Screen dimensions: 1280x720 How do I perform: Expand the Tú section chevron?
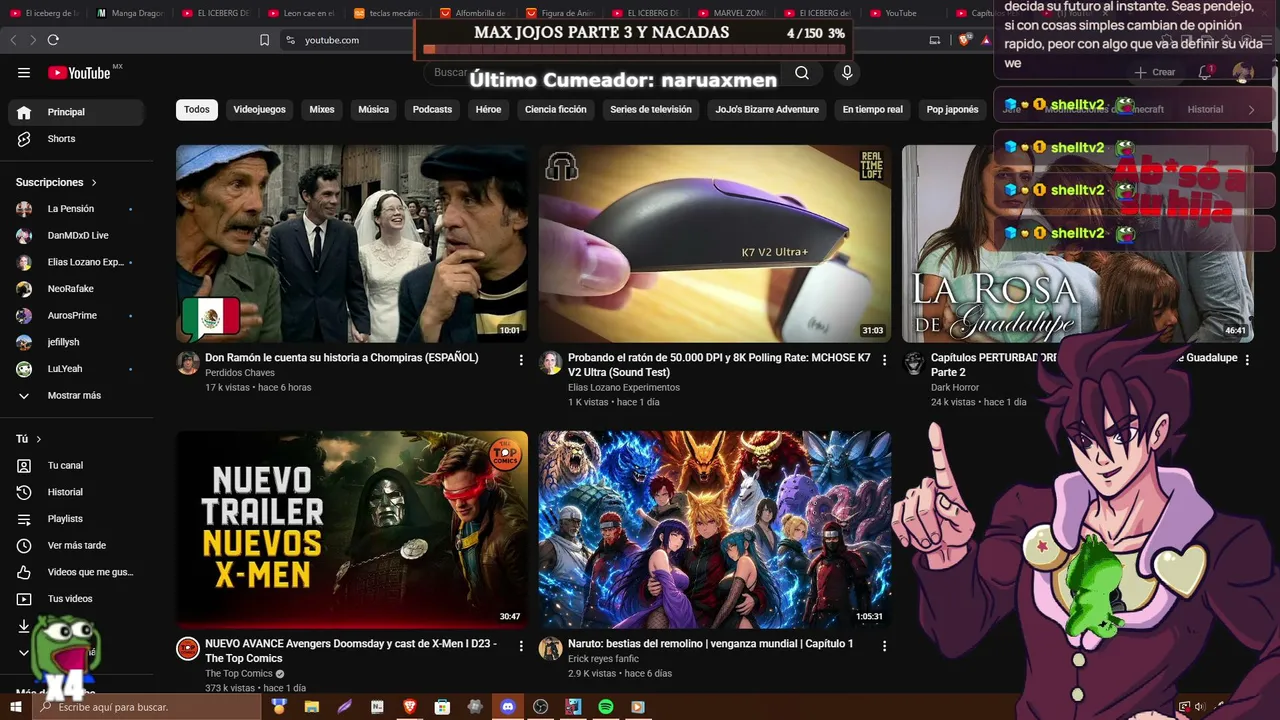click(39, 439)
